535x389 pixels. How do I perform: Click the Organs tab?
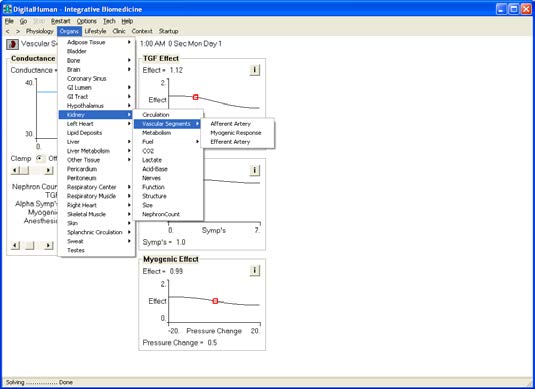coord(69,31)
